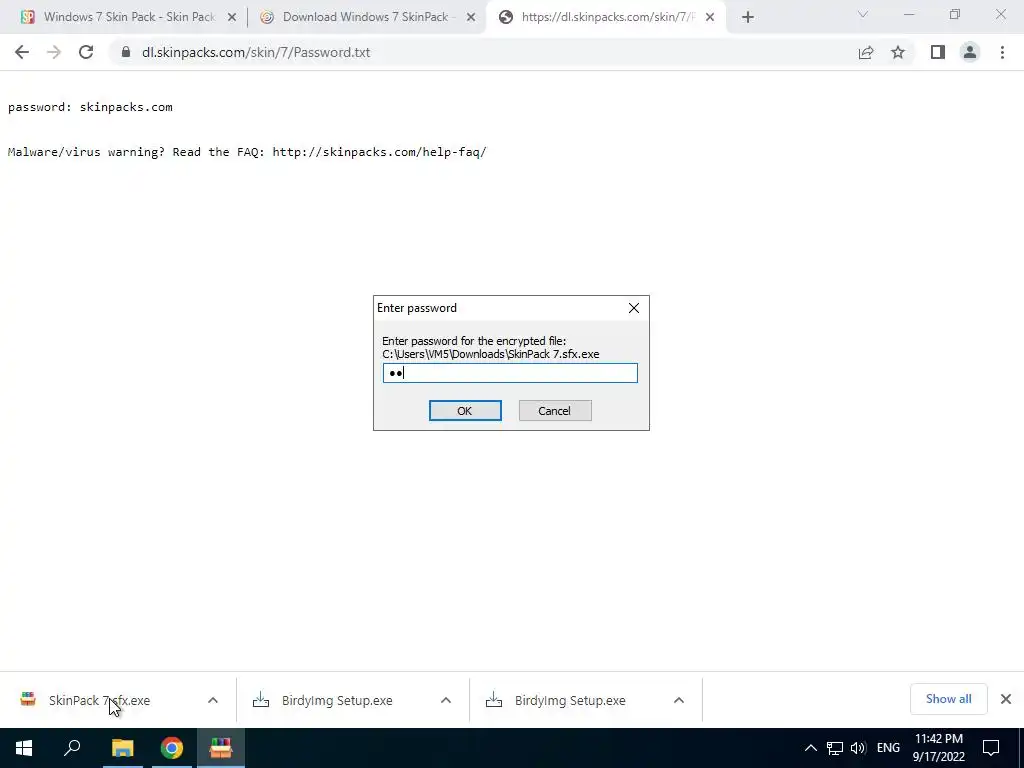The width and height of the screenshot is (1024, 768).
Task: Click the address bar URL
Action: click(x=256, y=52)
